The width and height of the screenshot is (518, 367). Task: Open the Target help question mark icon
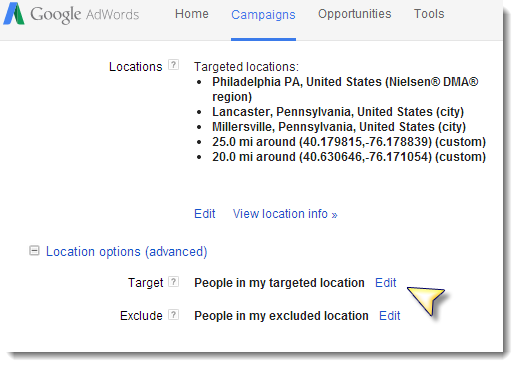173,282
